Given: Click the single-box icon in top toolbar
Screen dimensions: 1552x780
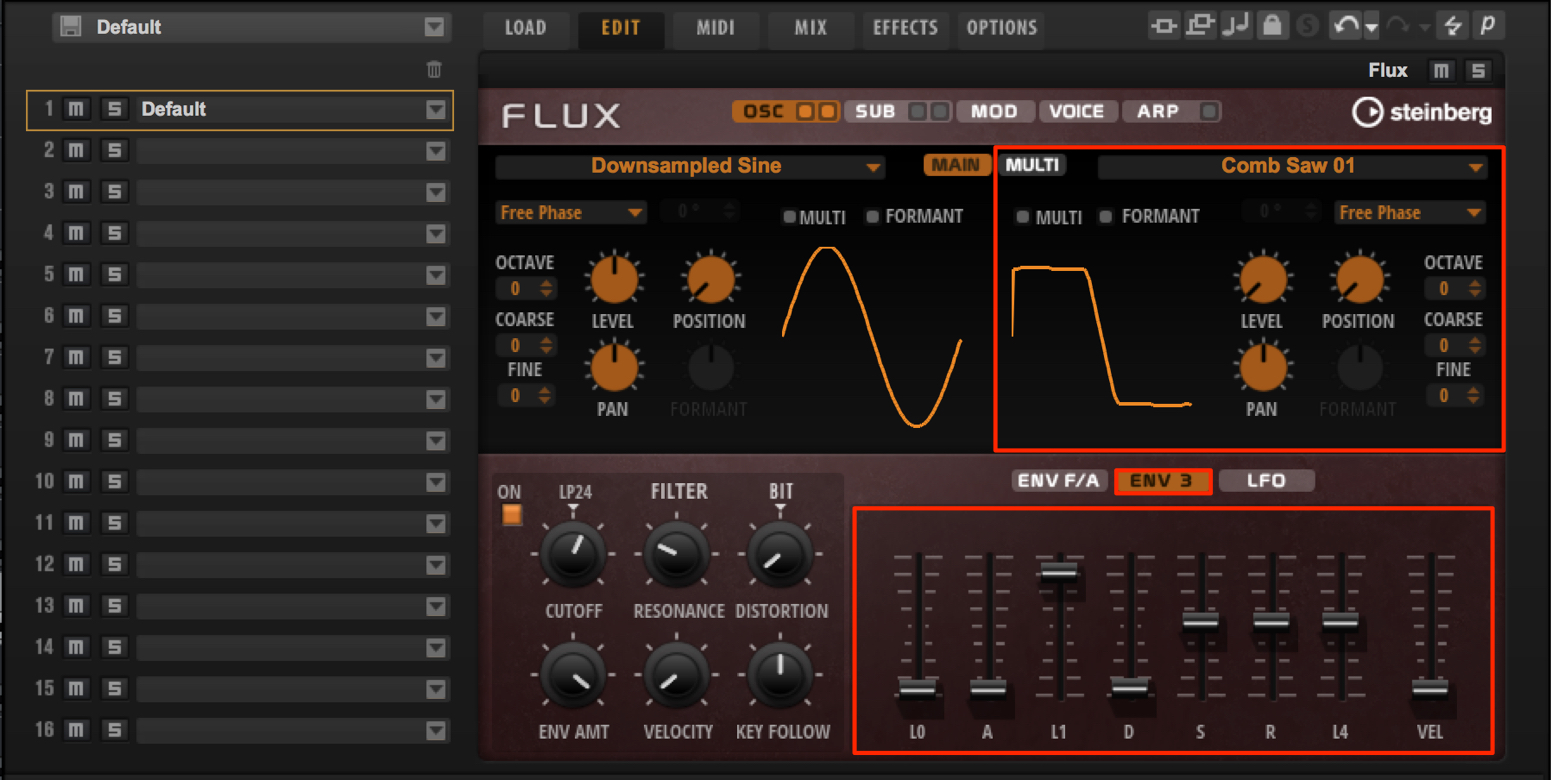Looking at the screenshot, I should 1163,26.
